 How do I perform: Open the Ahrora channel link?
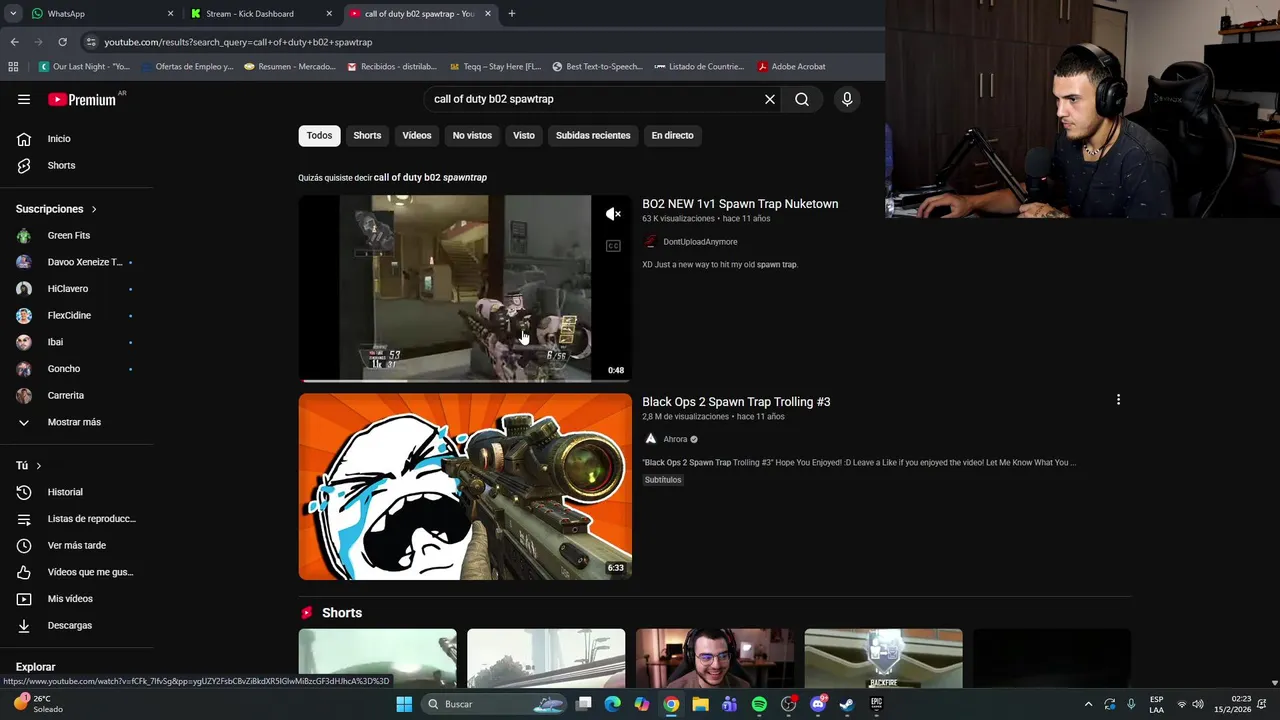tap(675, 439)
